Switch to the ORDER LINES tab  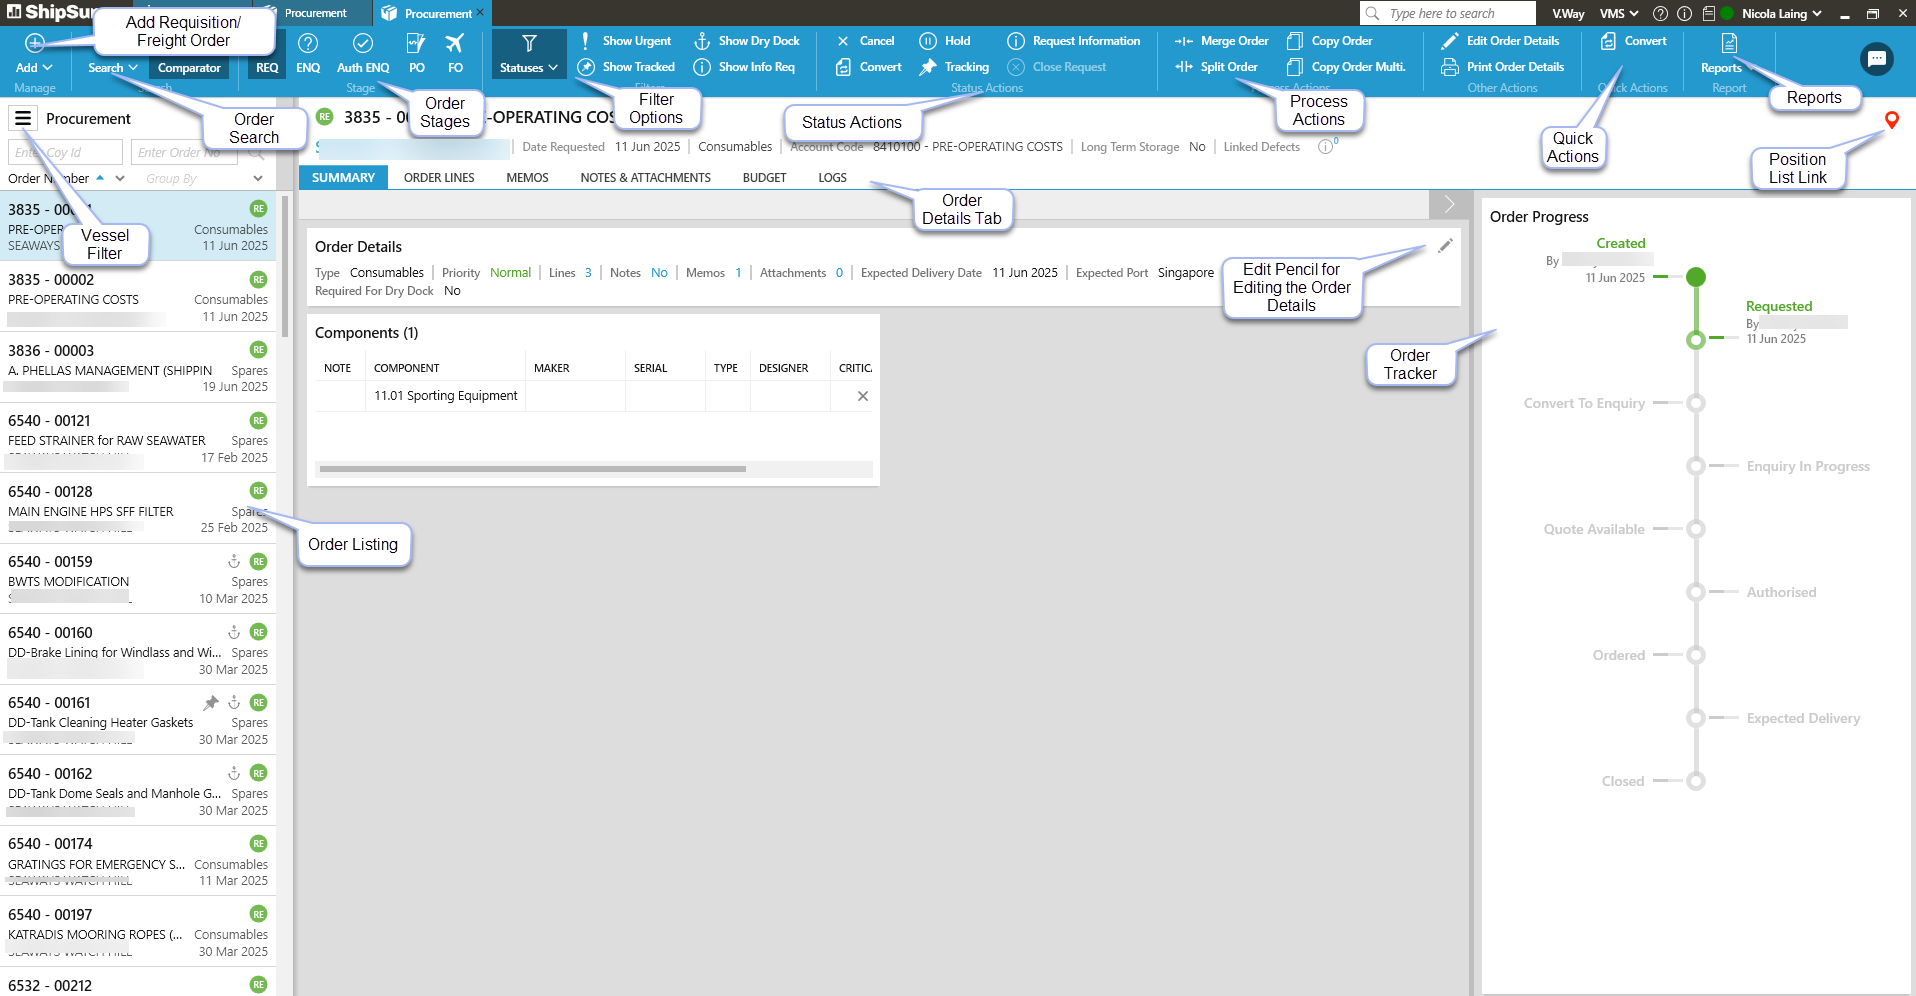tap(439, 178)
